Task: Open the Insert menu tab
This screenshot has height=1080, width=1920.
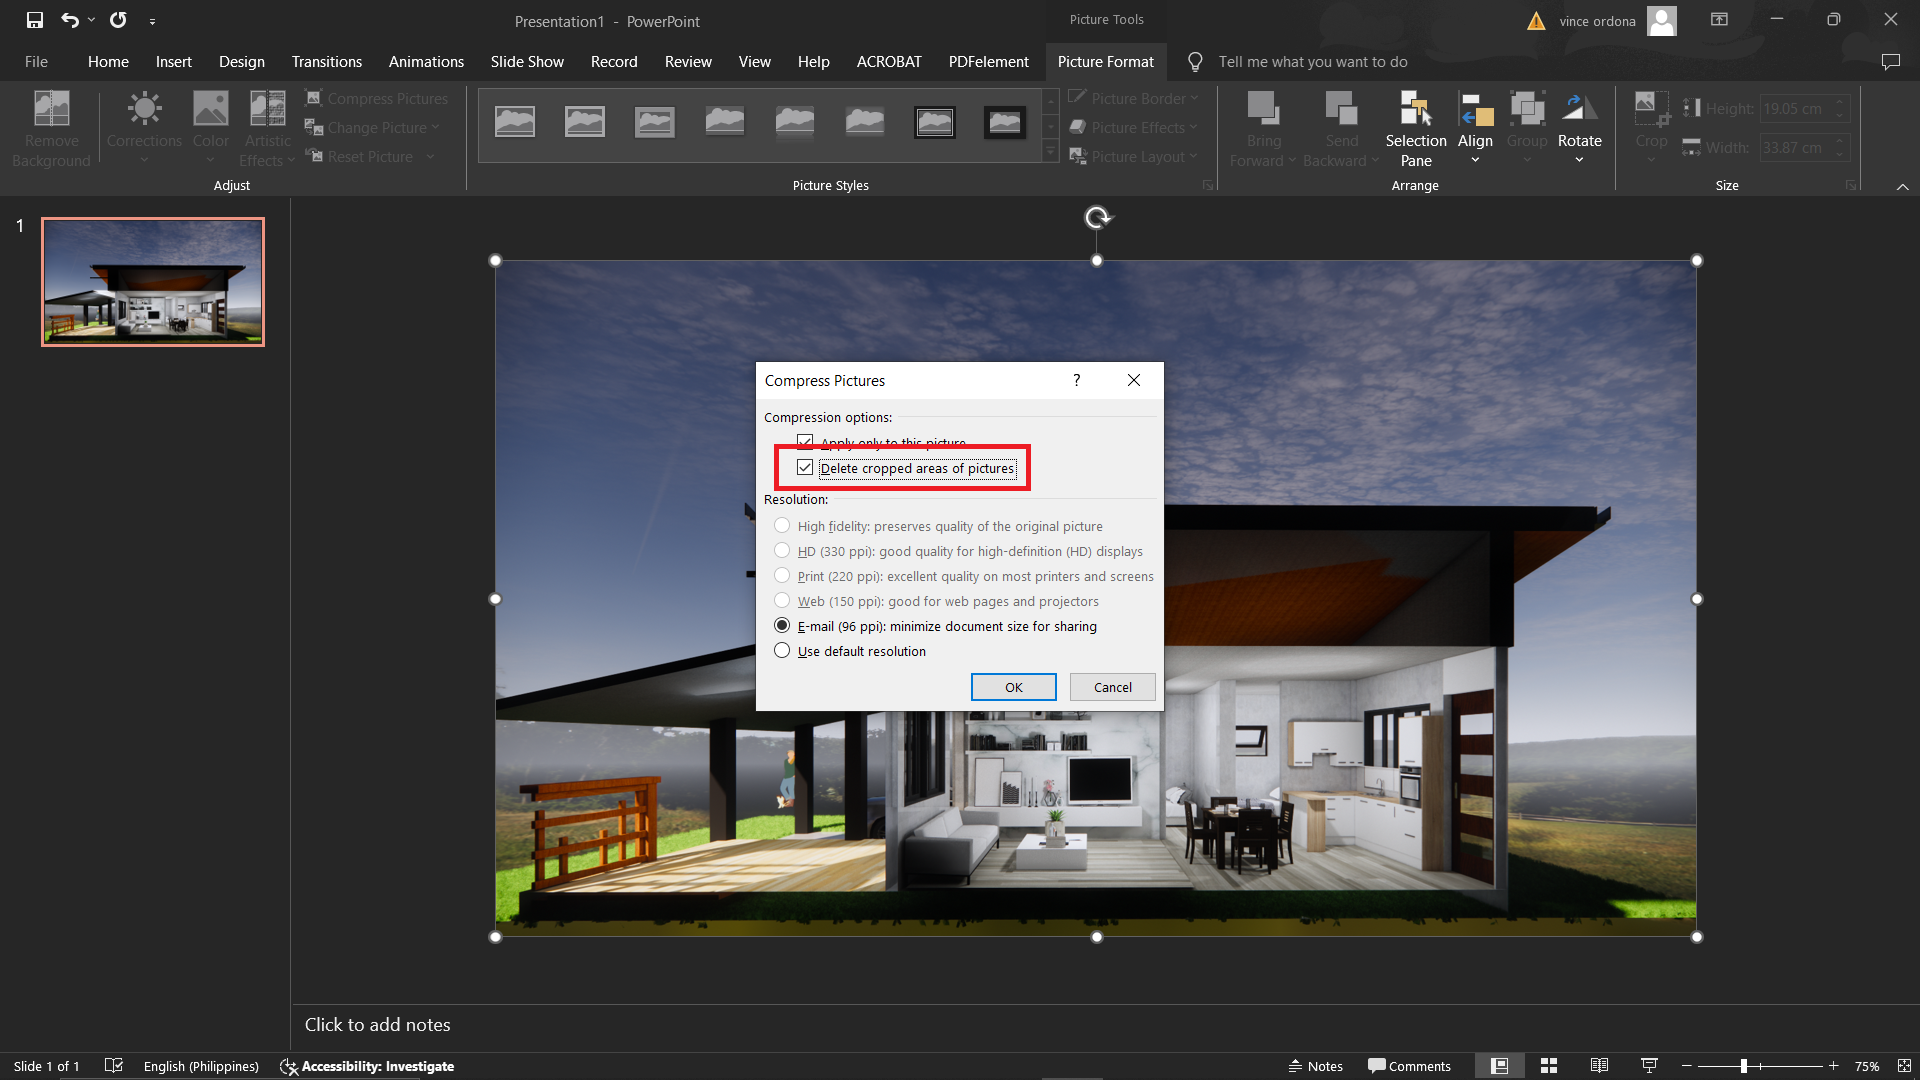Action: (x=173, y=61)
